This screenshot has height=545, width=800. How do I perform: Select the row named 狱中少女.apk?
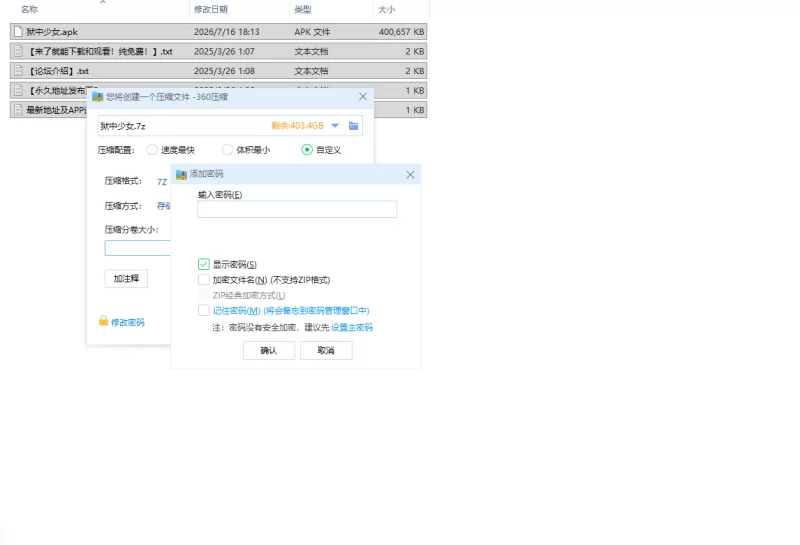[218, 32]
